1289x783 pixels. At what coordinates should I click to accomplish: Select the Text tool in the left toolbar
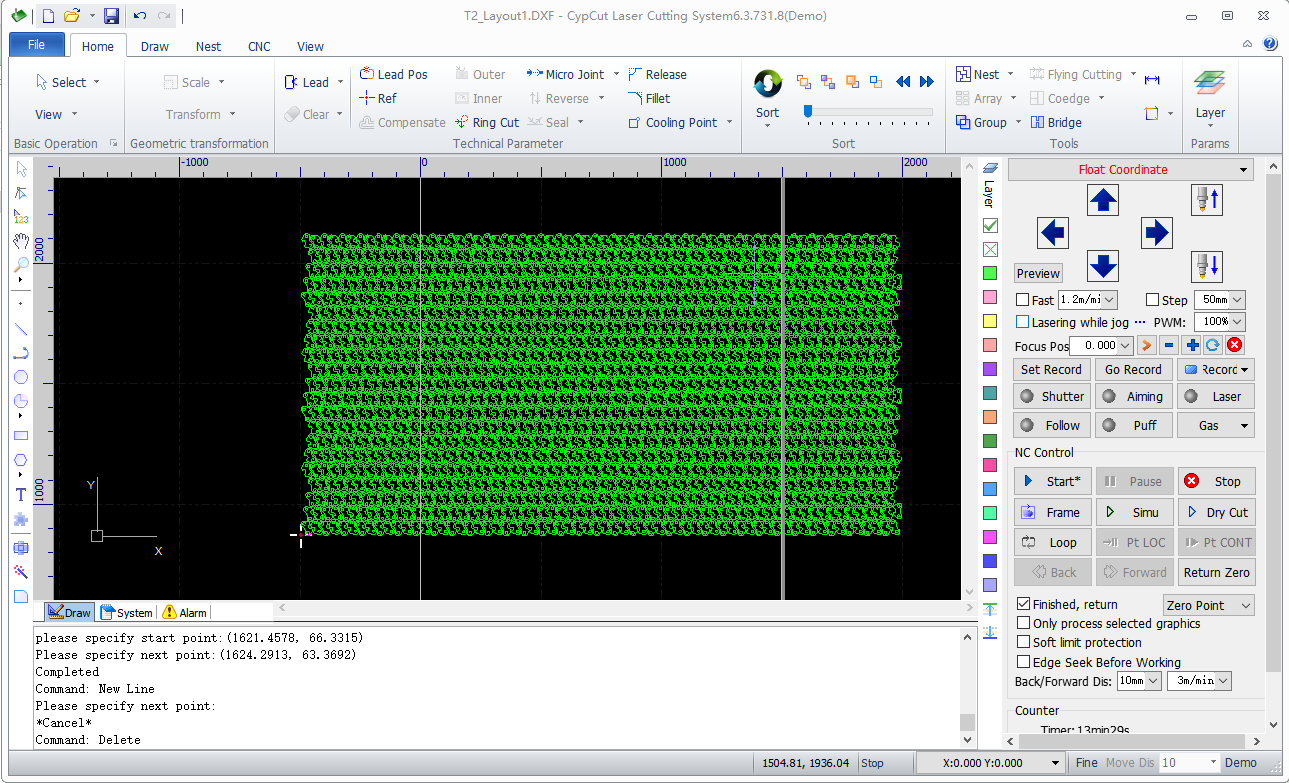pyautogui.click(x=20, y=495)
